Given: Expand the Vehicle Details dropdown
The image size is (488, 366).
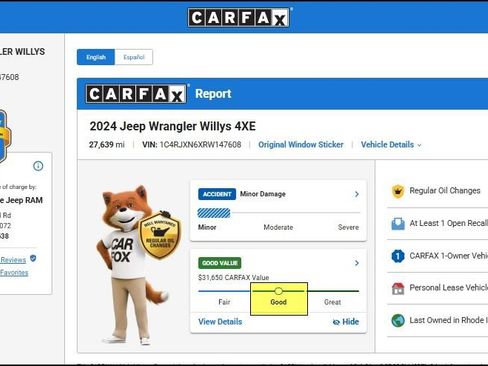Looking at the screenshot, I should click(391, 145).
